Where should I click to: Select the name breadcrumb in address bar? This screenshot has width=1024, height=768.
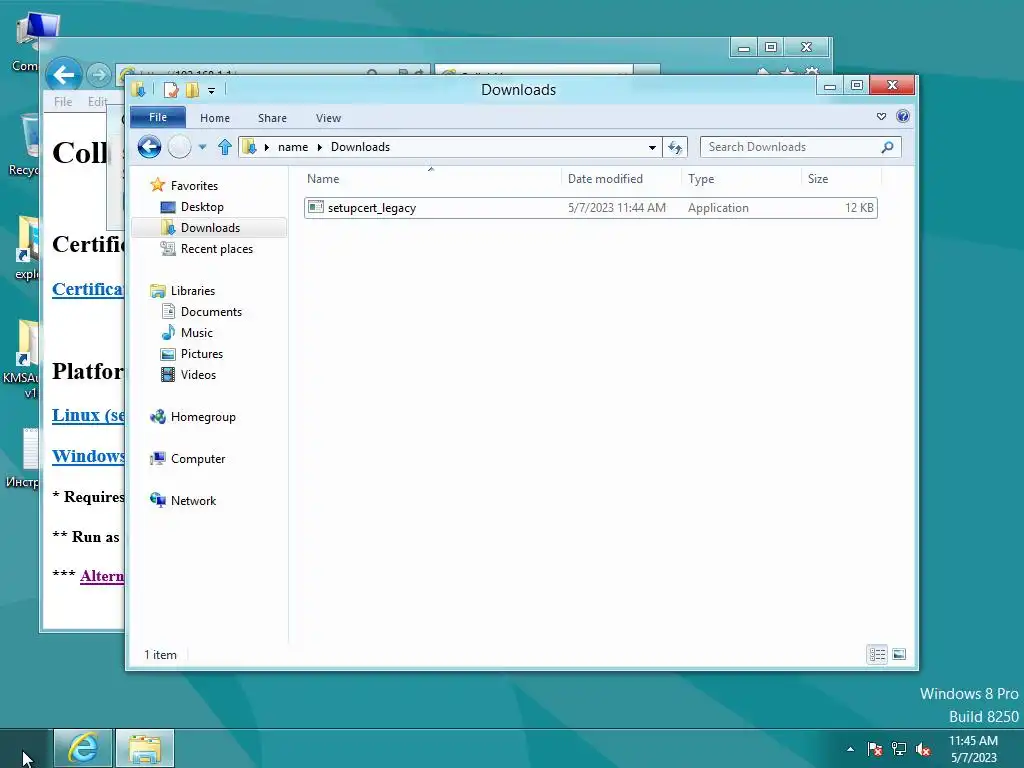[293, 147]
